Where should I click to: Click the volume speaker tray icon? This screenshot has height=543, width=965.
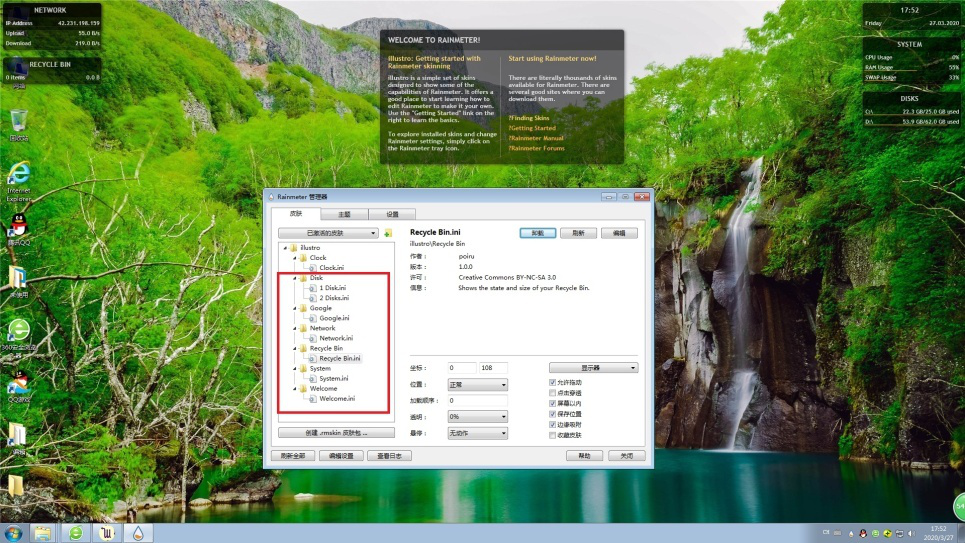coord(911,533)
